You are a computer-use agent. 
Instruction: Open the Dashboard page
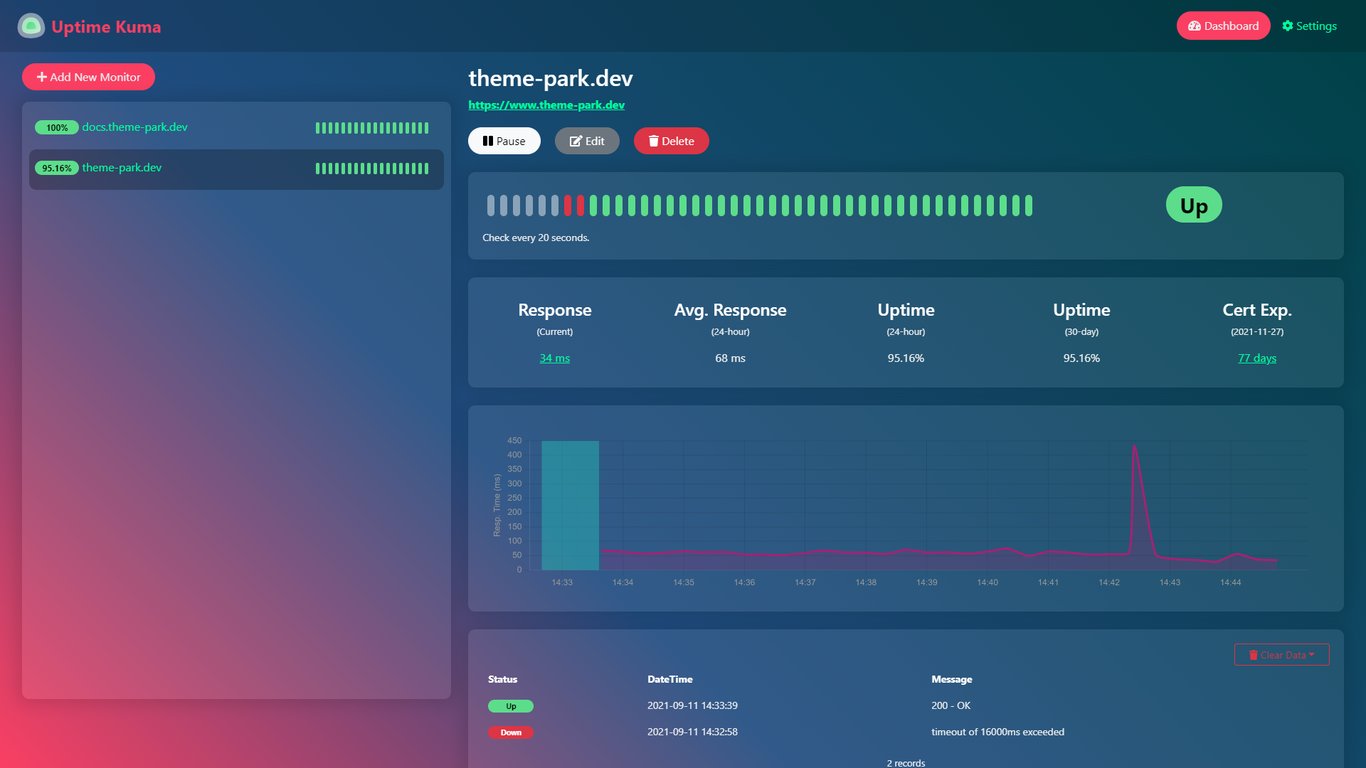pyautogui.click(x=1223, y=26)
